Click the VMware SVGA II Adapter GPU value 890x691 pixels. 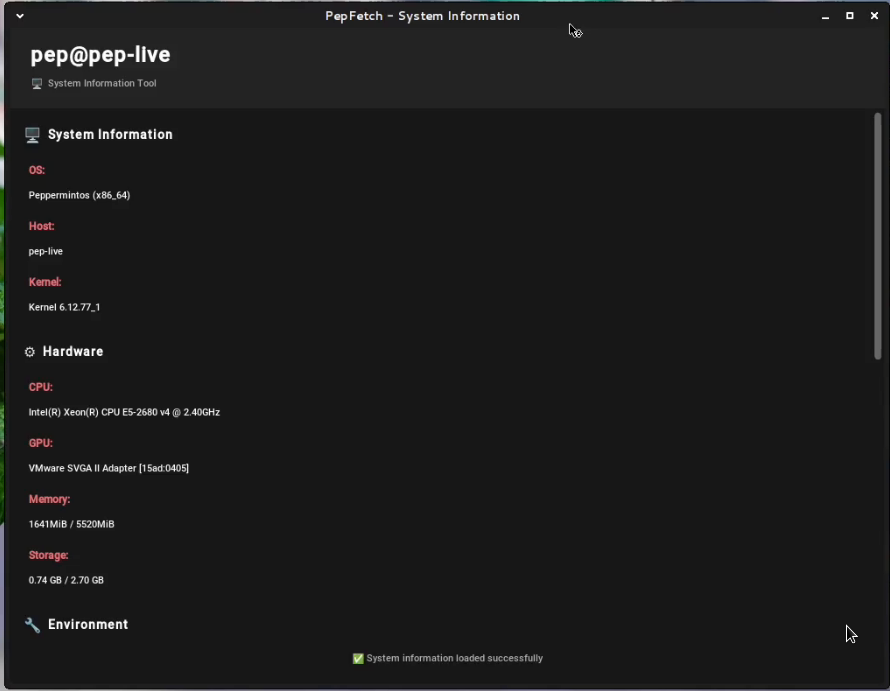(108, 468)
